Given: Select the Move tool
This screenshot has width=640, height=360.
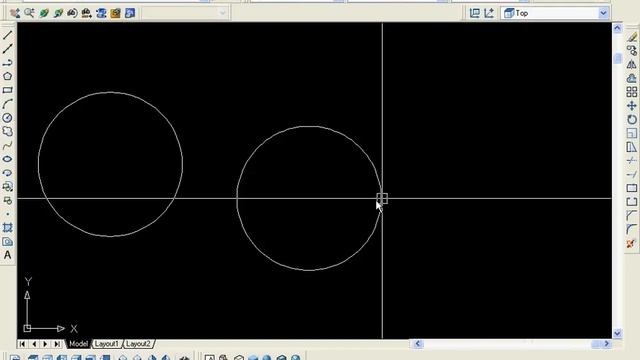Looking at the screenshot, I should (x=632, y=106).
